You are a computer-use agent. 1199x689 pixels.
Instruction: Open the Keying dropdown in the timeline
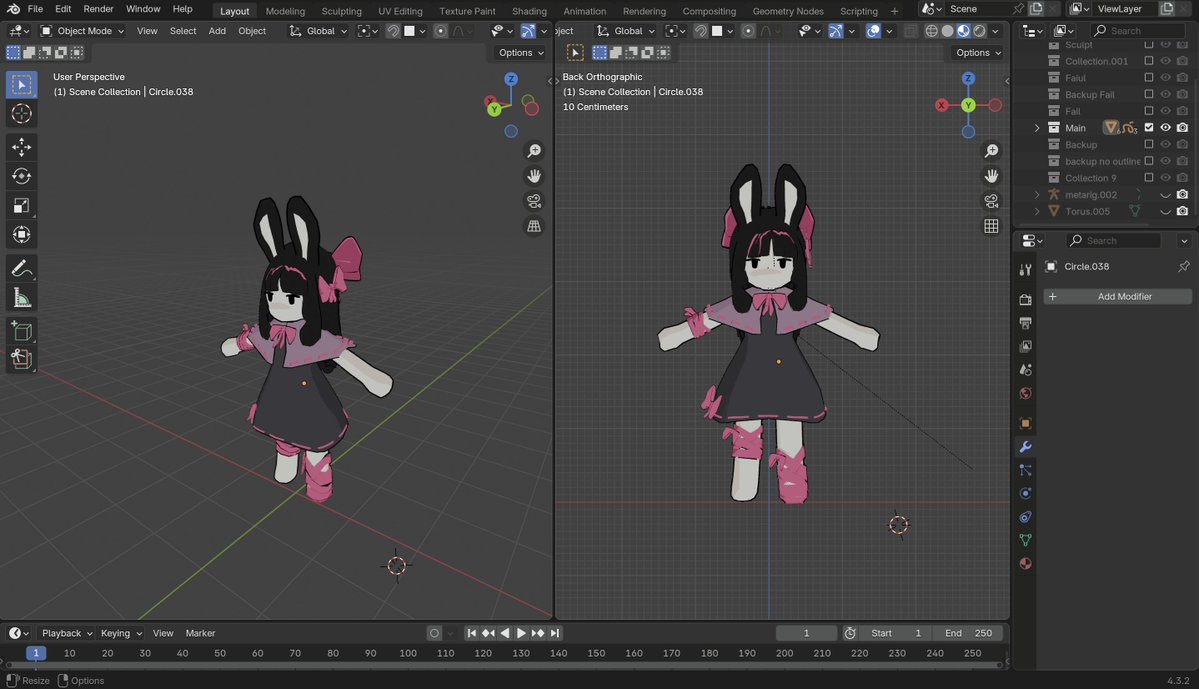pyautogui.click(x=121, y=633)
